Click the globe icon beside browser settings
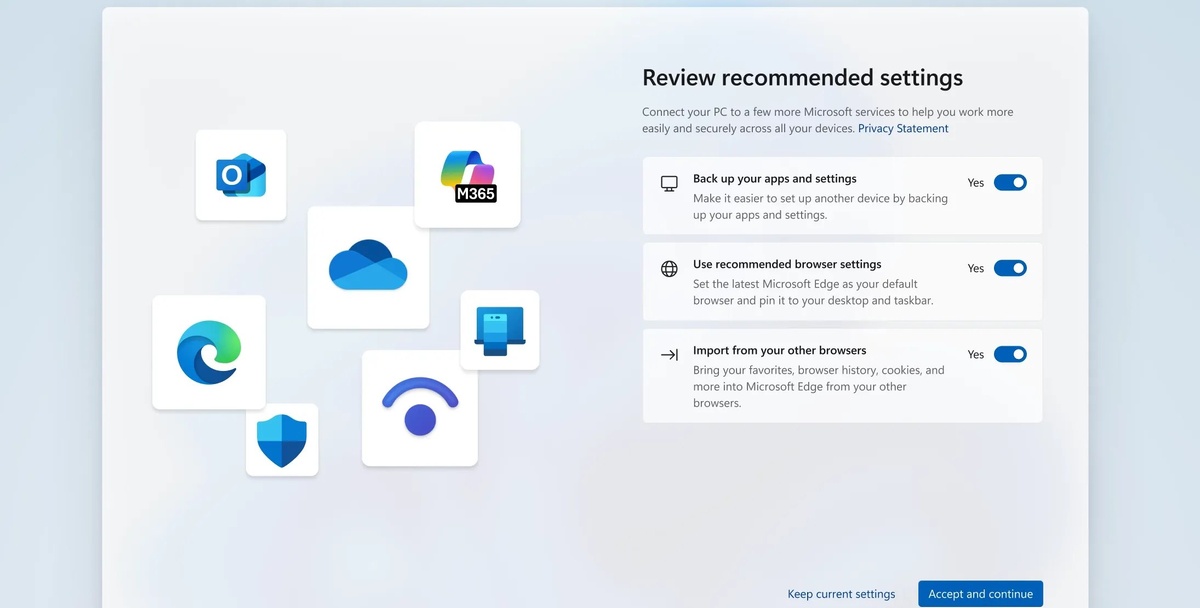Image resolution: width=1200 pixels, height=608 pixels. point(669,269)
